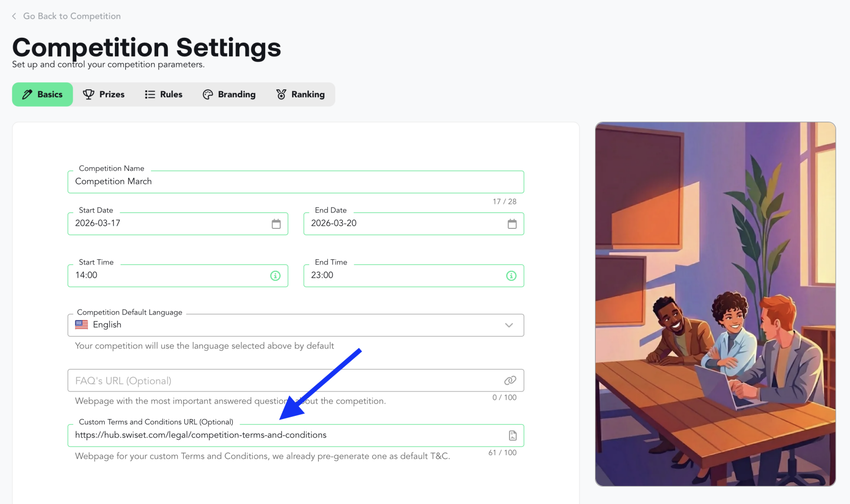Click into the FAQ's URL field

[296, 380]
